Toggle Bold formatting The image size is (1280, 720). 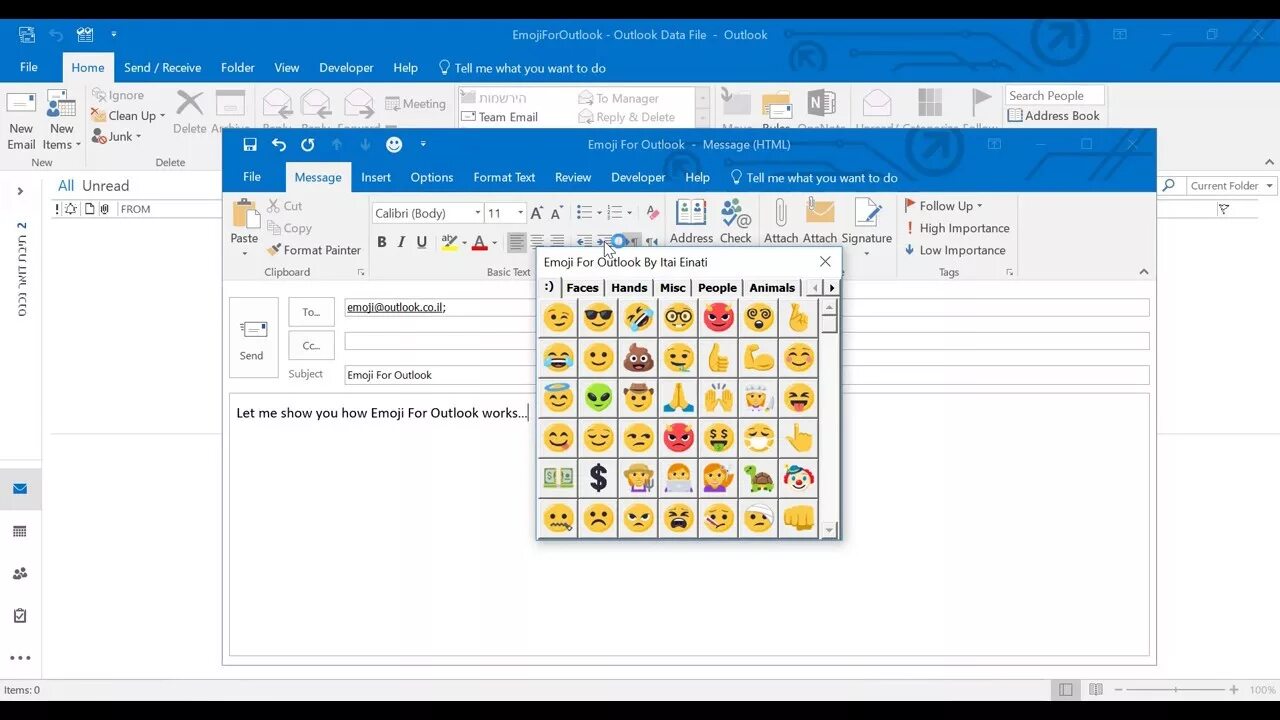tap(381, 242)
